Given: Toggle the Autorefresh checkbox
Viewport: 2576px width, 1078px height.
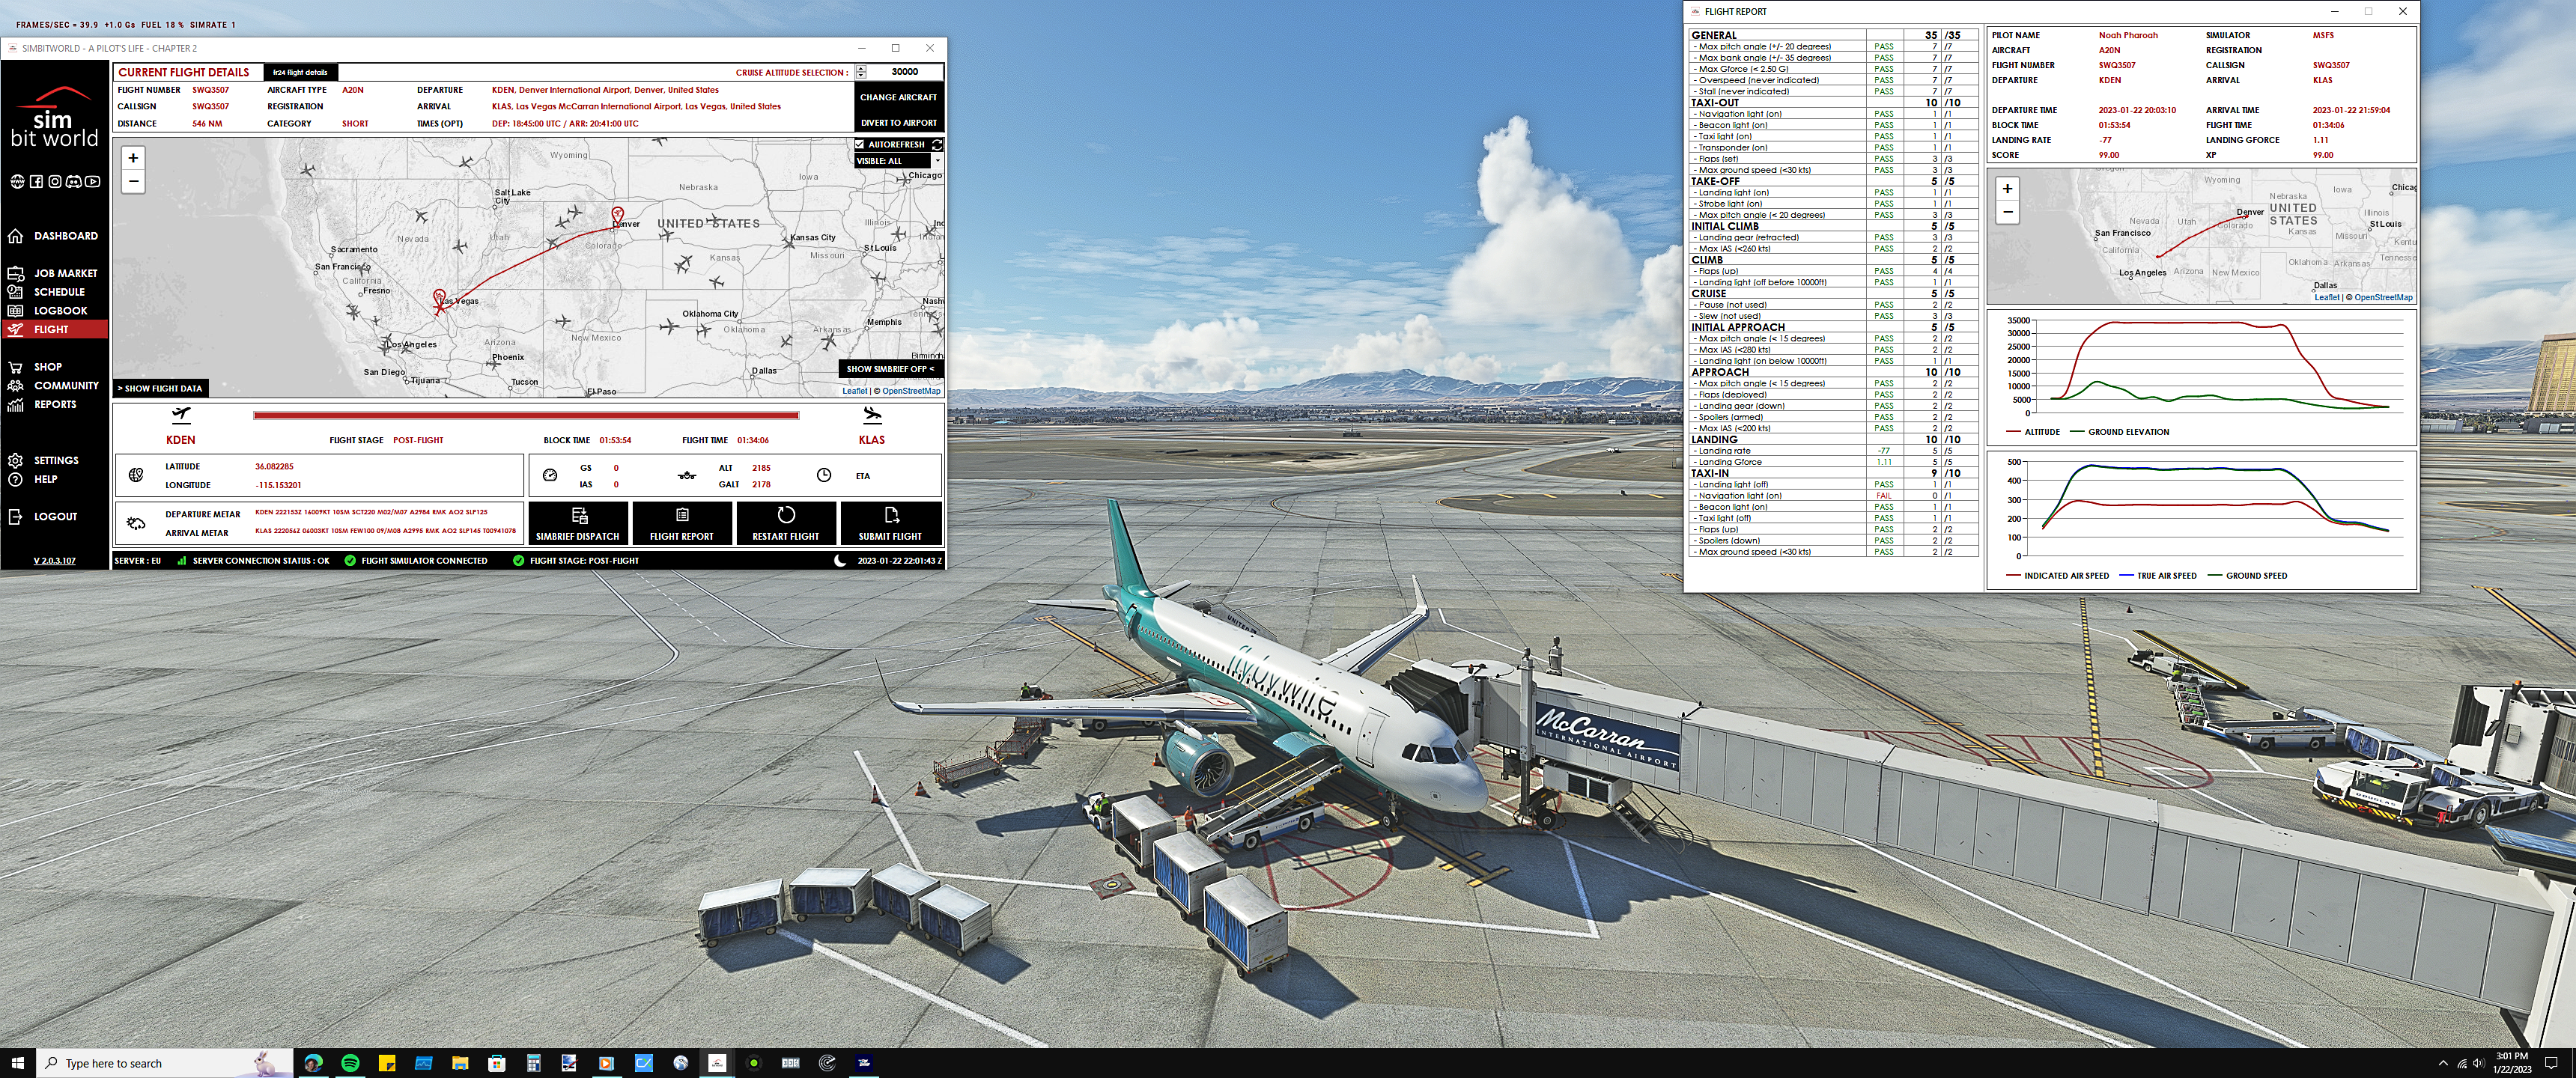Looking at the screenshot, I should [x=860, y=144].
